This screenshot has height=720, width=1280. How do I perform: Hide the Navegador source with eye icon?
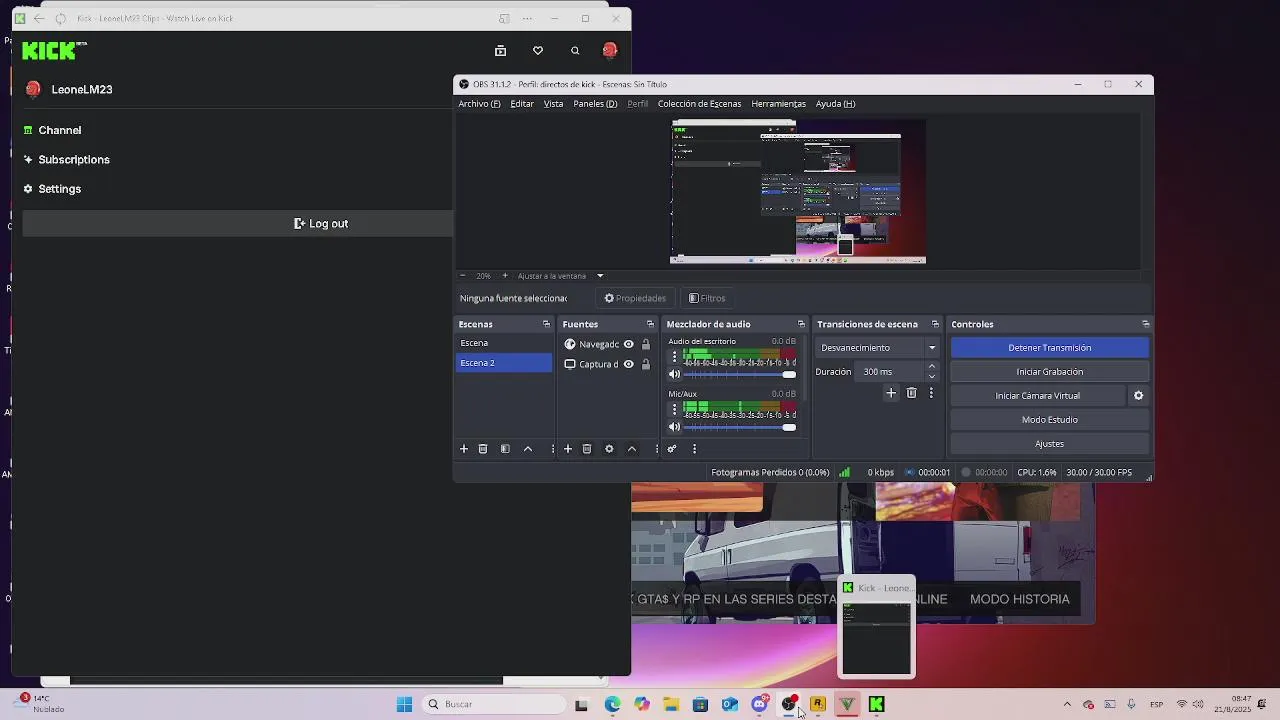(629, 344)
